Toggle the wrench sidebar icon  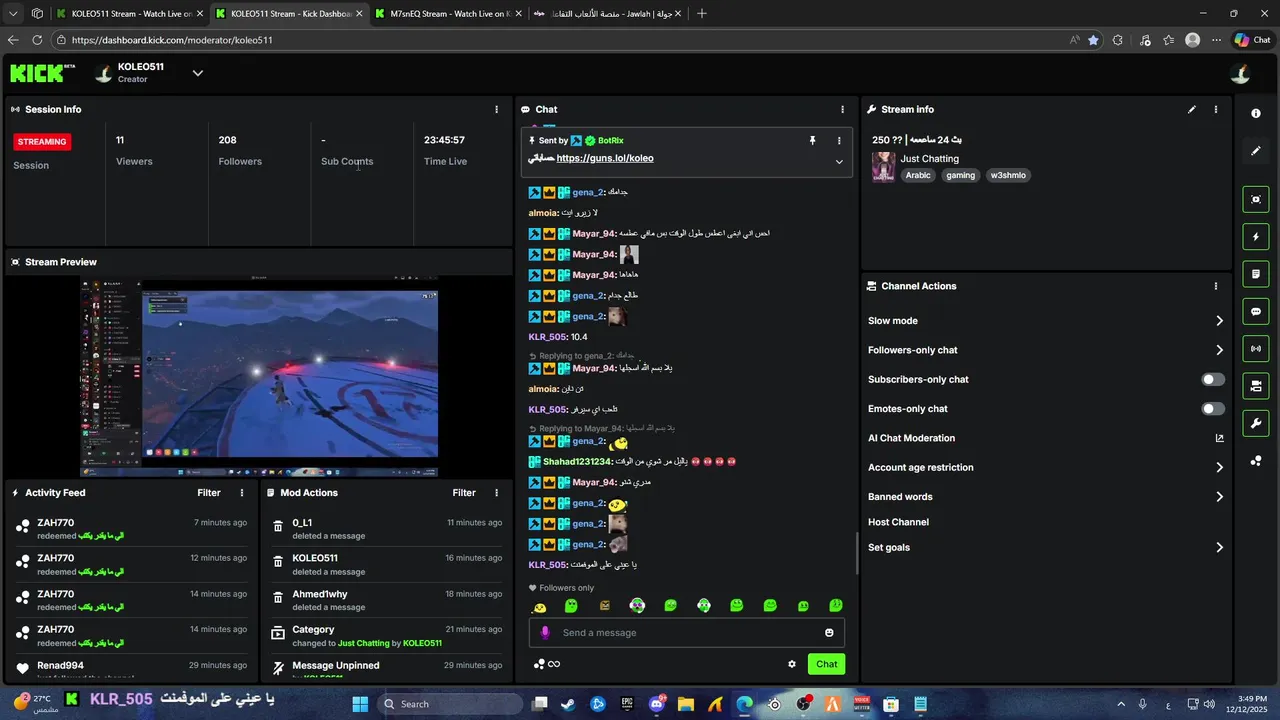click(1256, 423)
